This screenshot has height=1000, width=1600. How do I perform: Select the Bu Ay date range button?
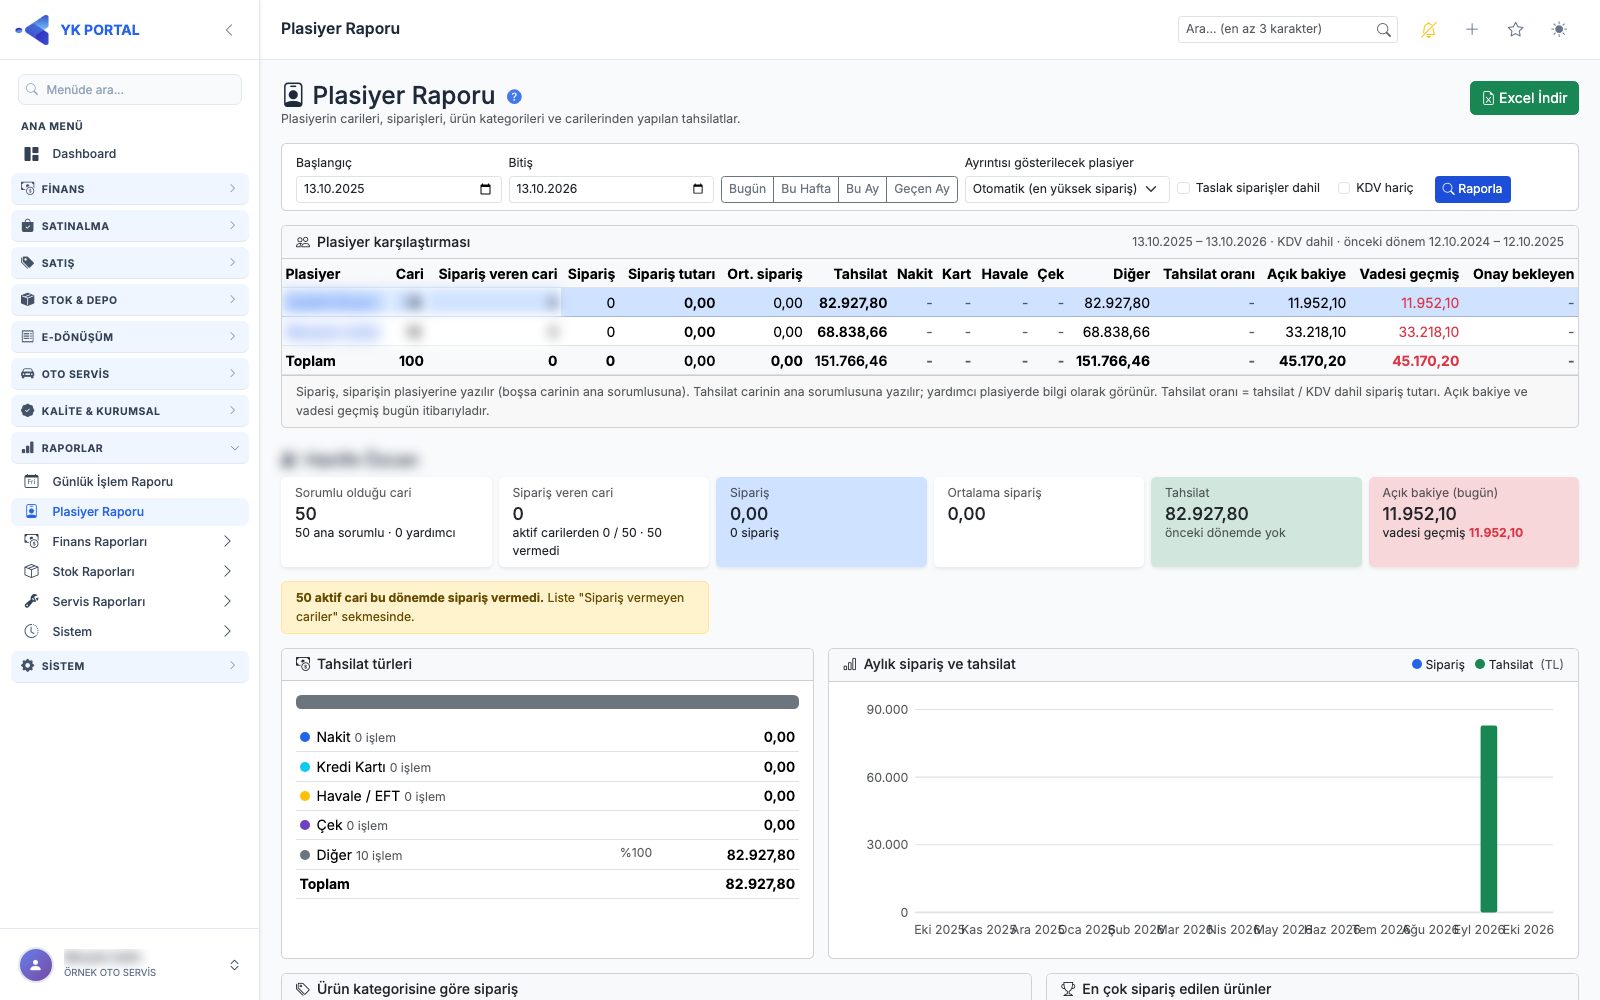pyautogui.click(x=862, y=189)
